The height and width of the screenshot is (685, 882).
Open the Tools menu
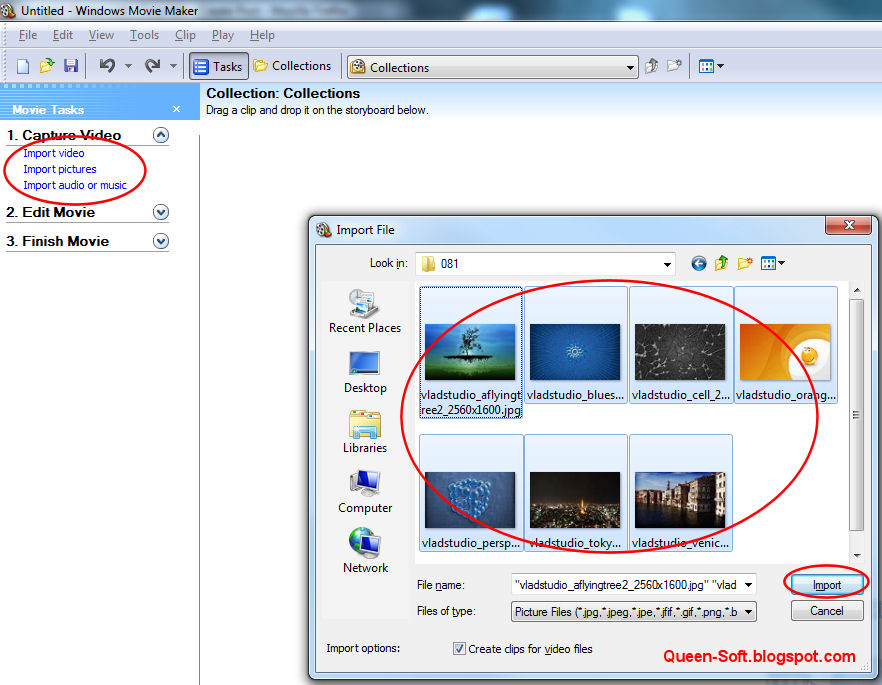(145, 35)
